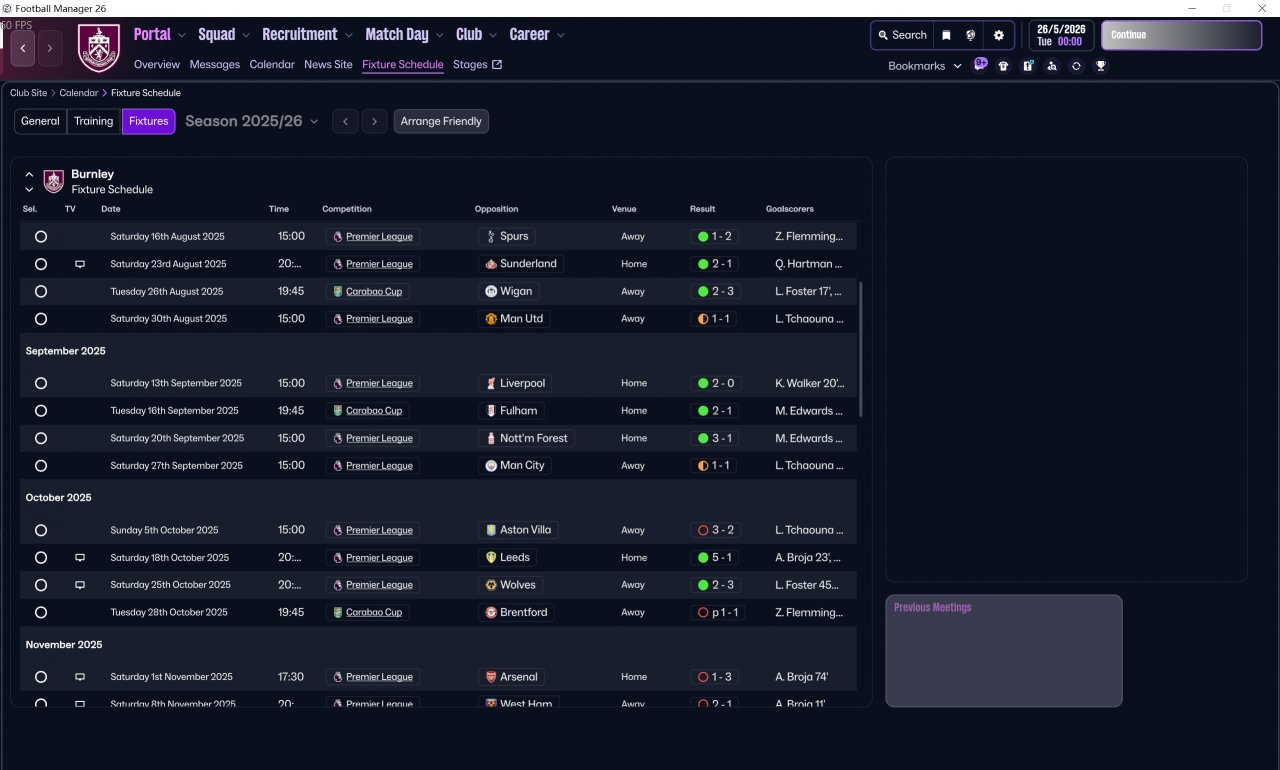Open the Messages sub-menu item
The image size is (1280, 770).
[x=215, y=64]
